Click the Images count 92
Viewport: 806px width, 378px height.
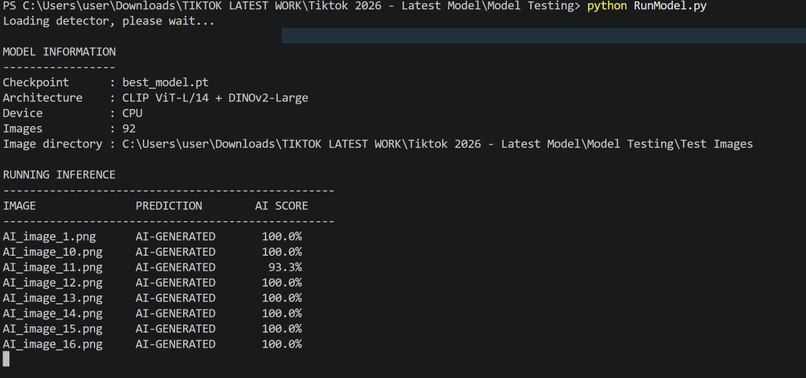(x=129, y=129)
